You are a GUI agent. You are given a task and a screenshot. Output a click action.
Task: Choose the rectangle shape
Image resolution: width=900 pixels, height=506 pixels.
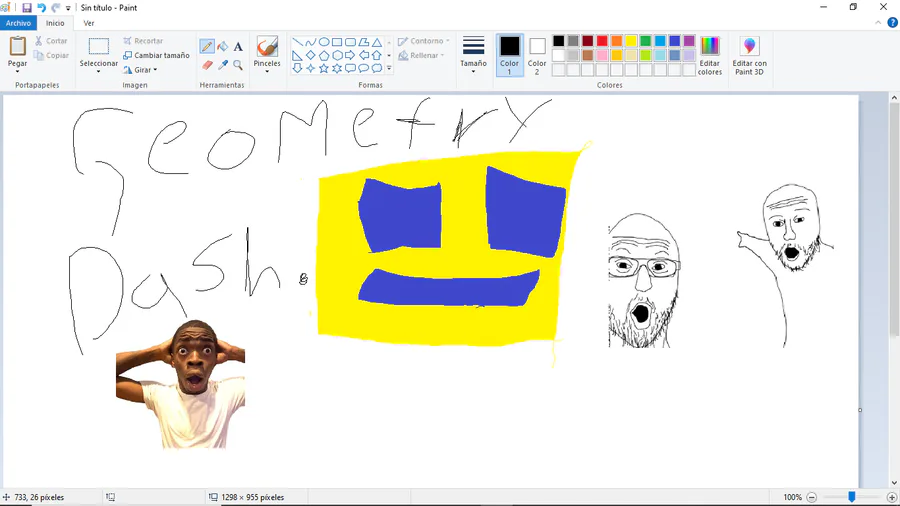click(337, 42)
